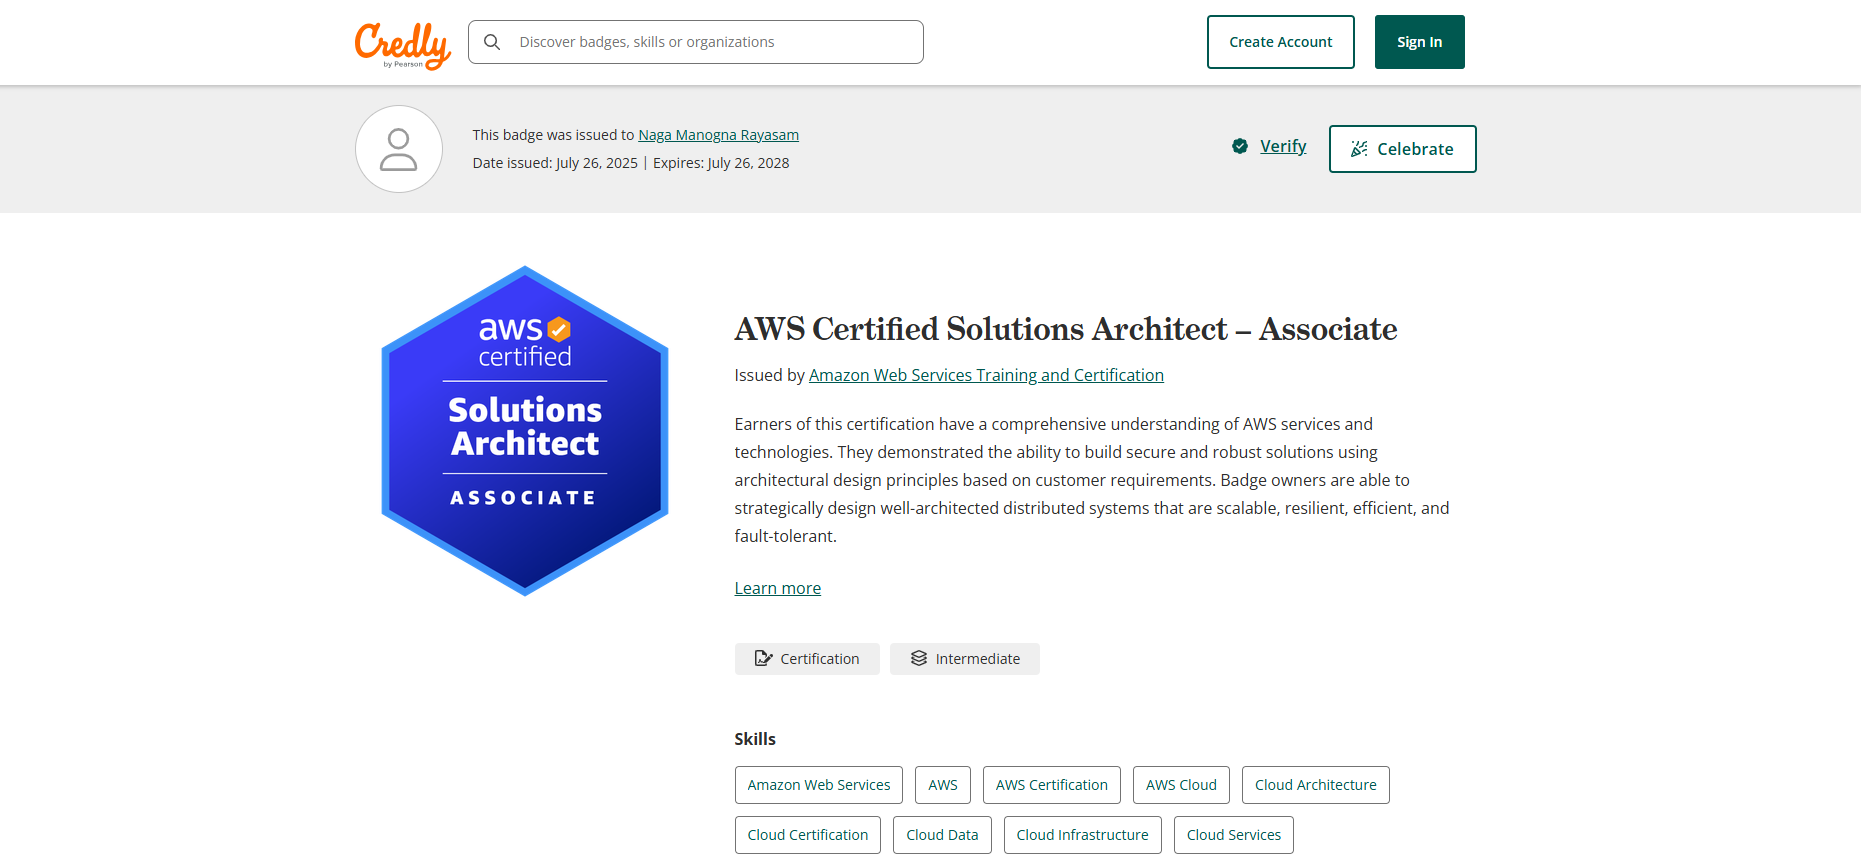Viewport: 1861px width, 863px height.
Task: Open the AWS Solutions Architect badge image
Action: [525, 431]
